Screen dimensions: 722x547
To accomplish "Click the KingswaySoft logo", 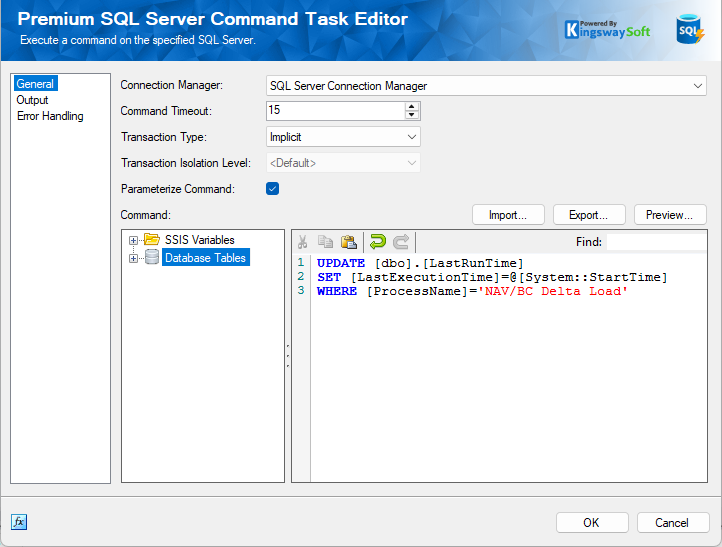I will (x=607, y=30).
